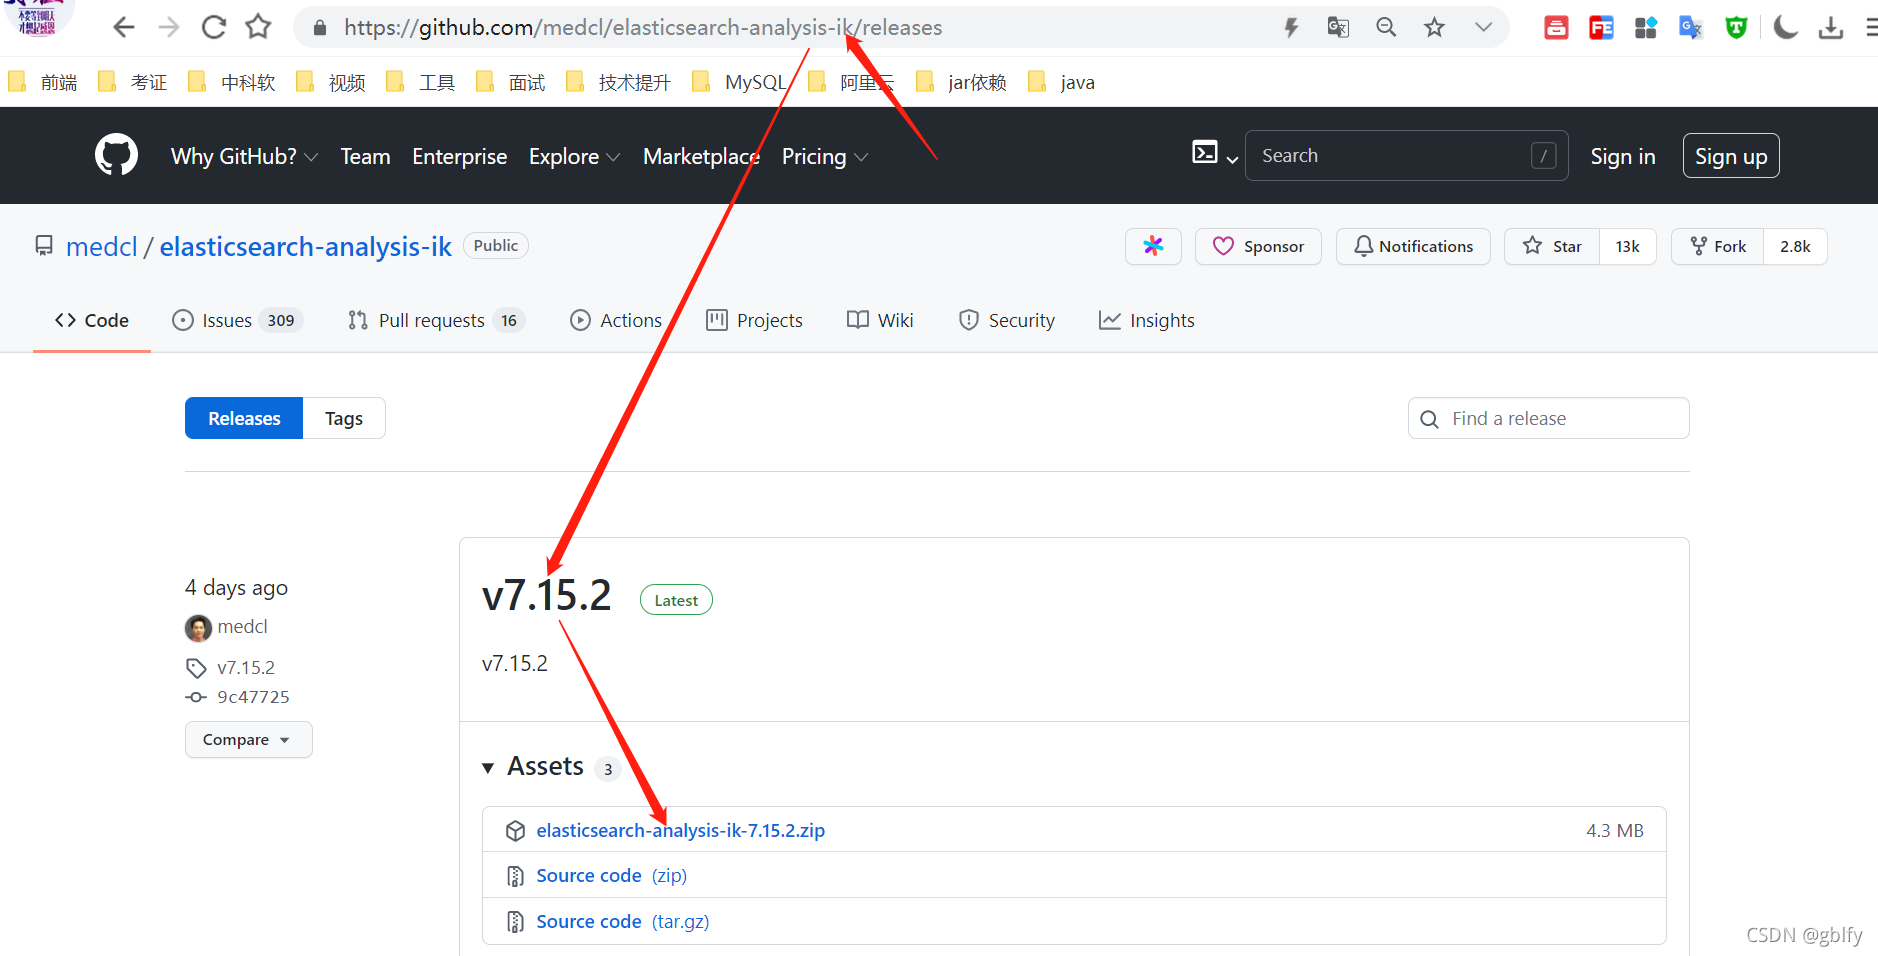Screen dimensions: 1878x956
Task: Open the Google Translate extension icon
Action: coord(1691,27)
